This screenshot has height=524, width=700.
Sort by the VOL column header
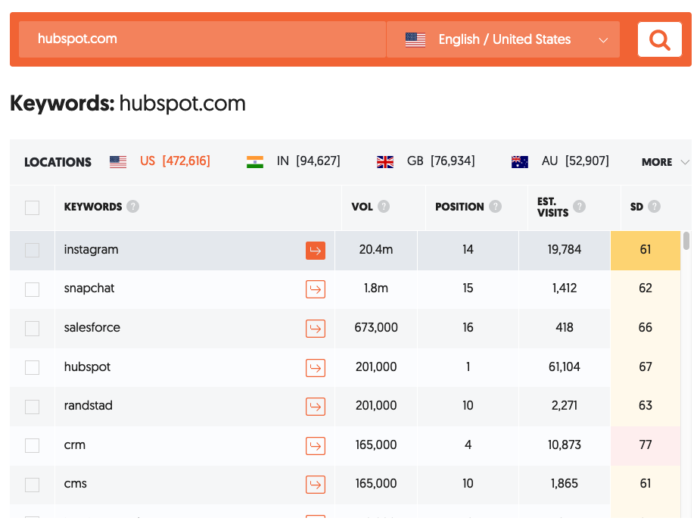[x=362, y=207]
